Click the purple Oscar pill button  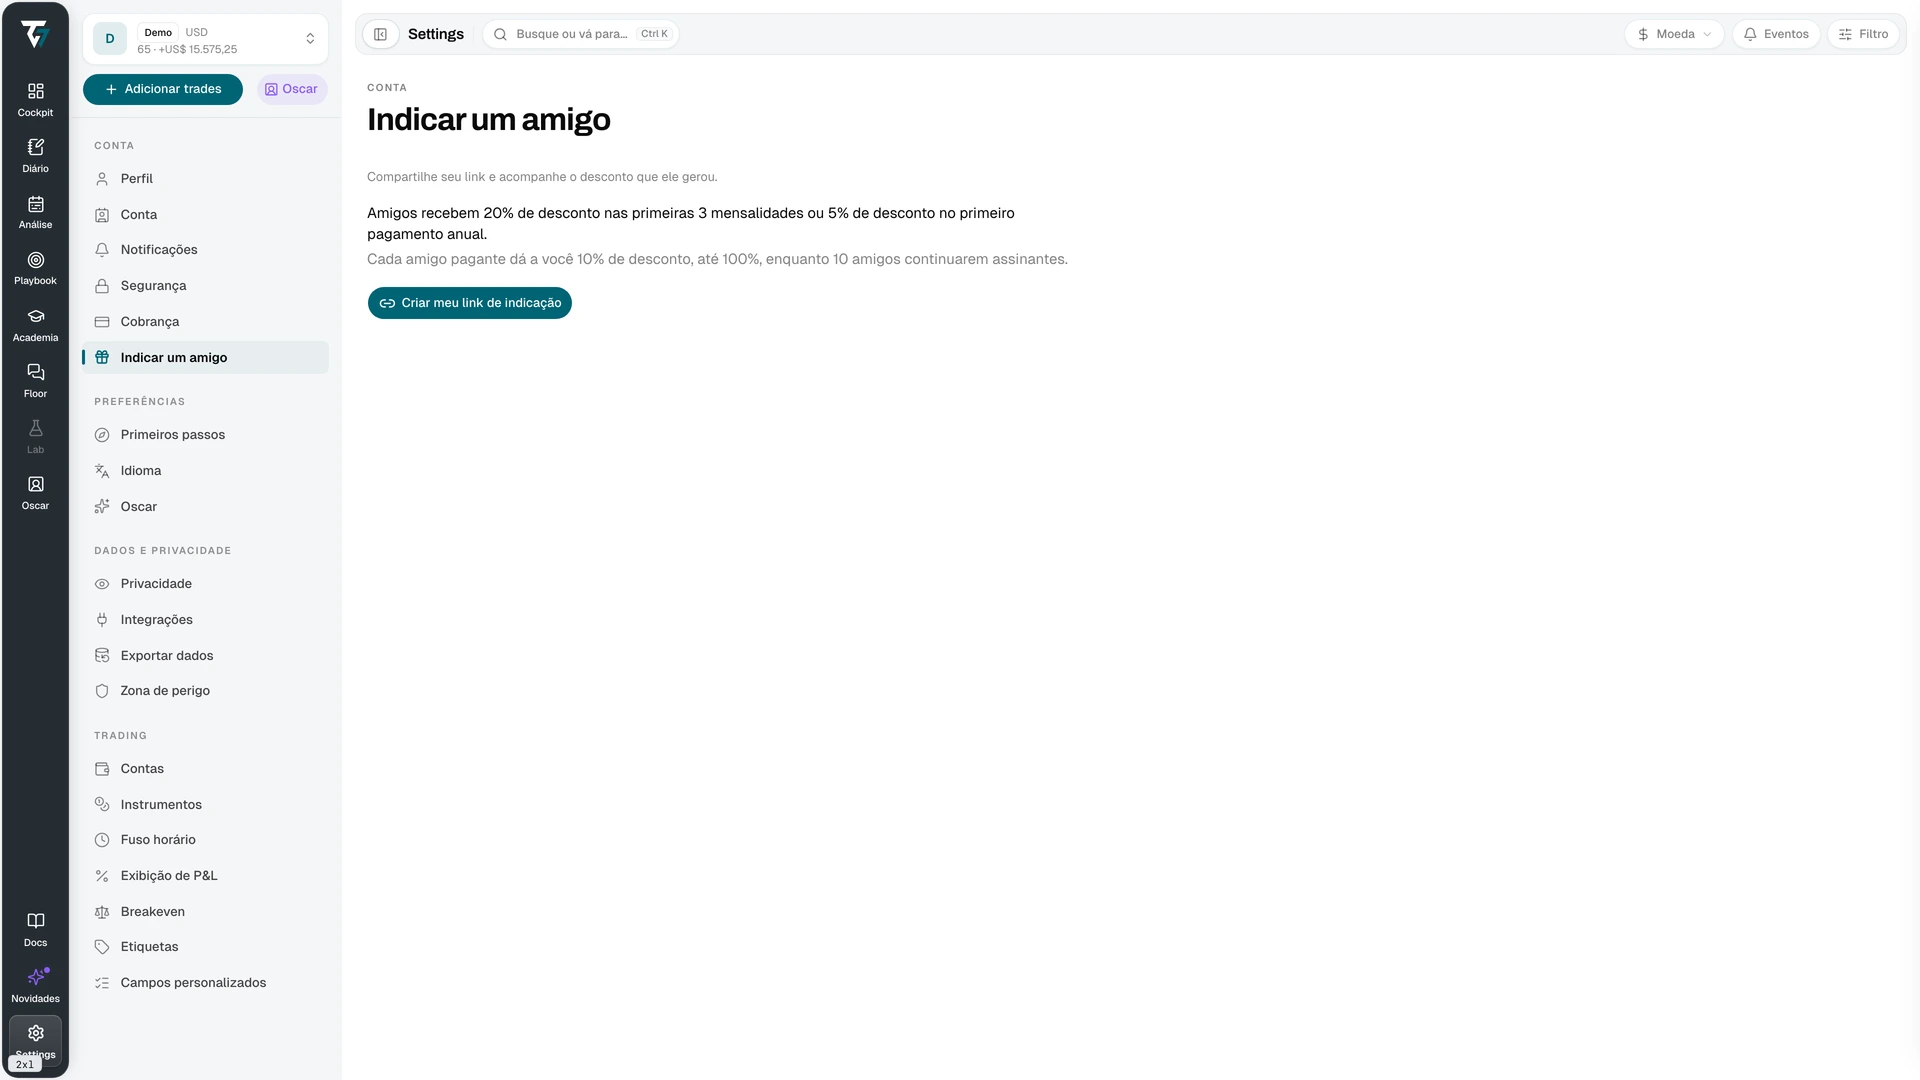click(x=292, y=89)
